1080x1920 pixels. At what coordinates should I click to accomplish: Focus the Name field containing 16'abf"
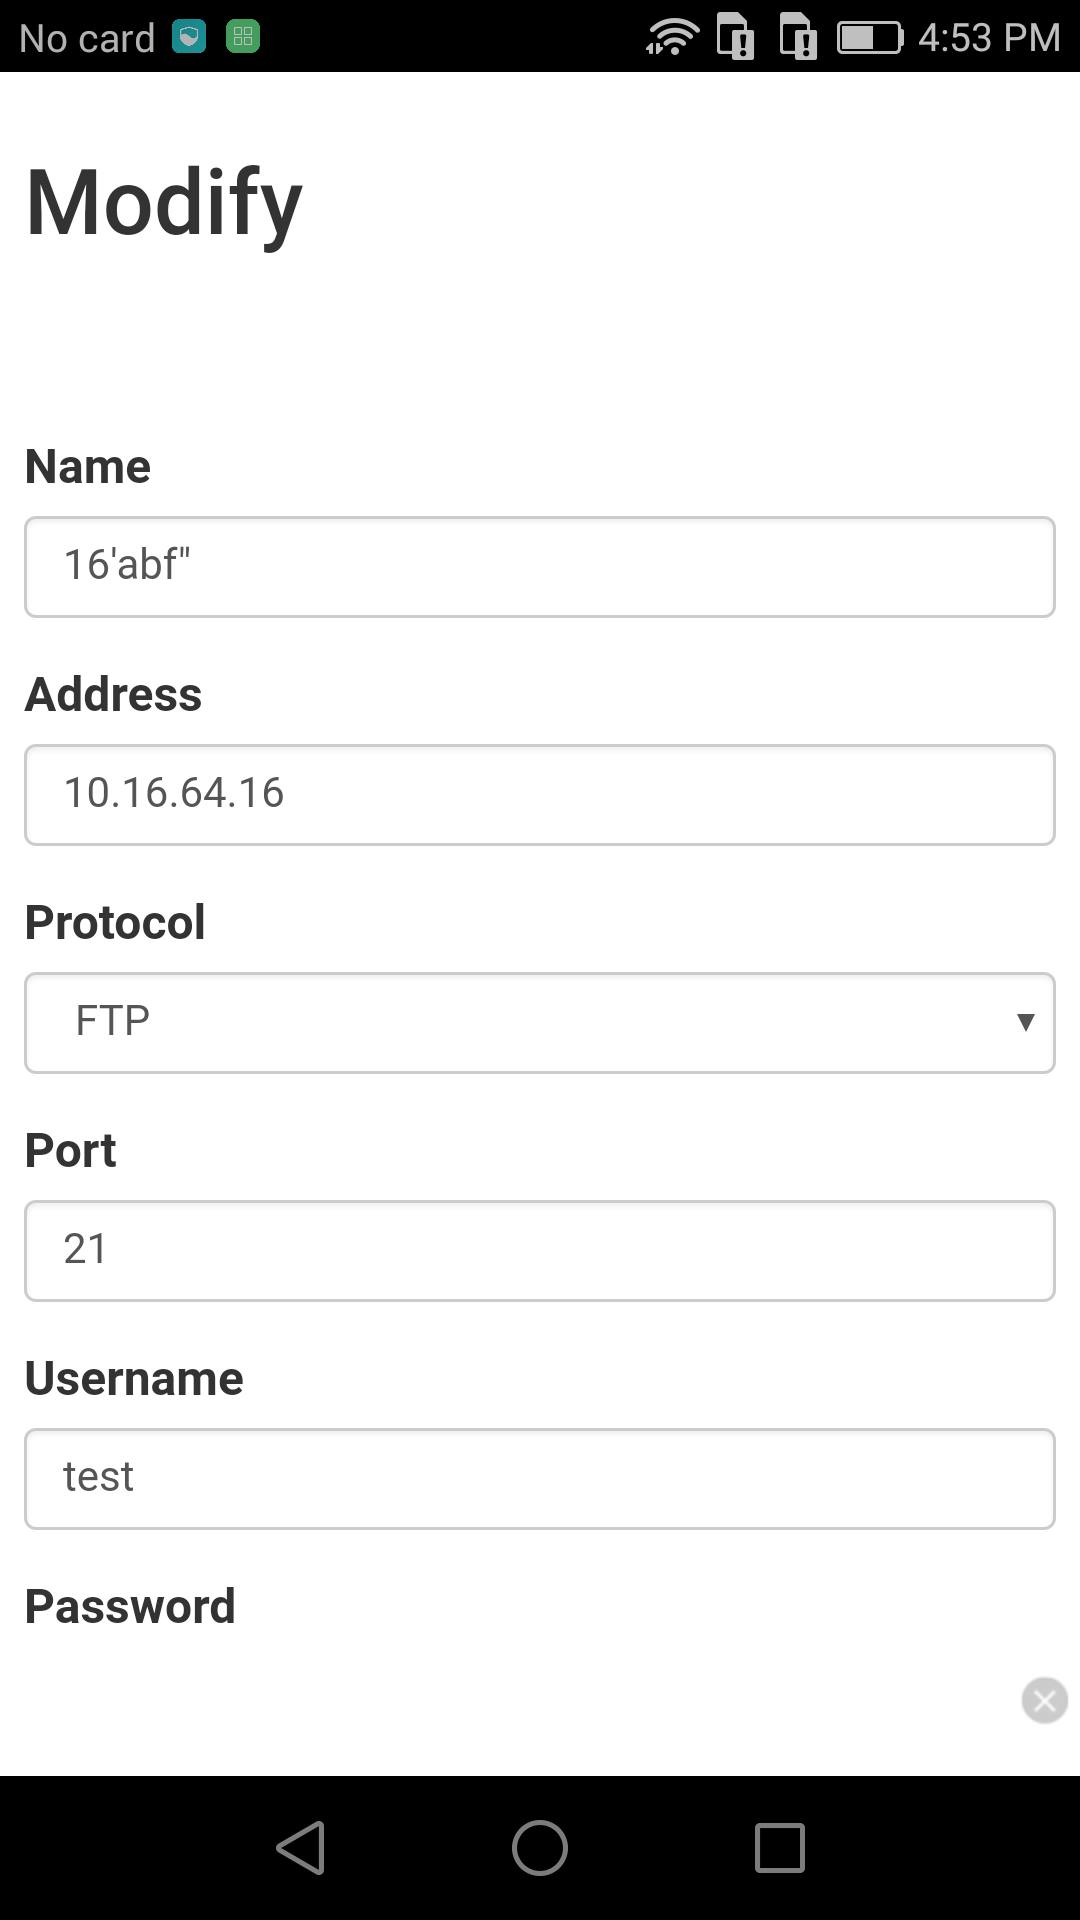540,567
